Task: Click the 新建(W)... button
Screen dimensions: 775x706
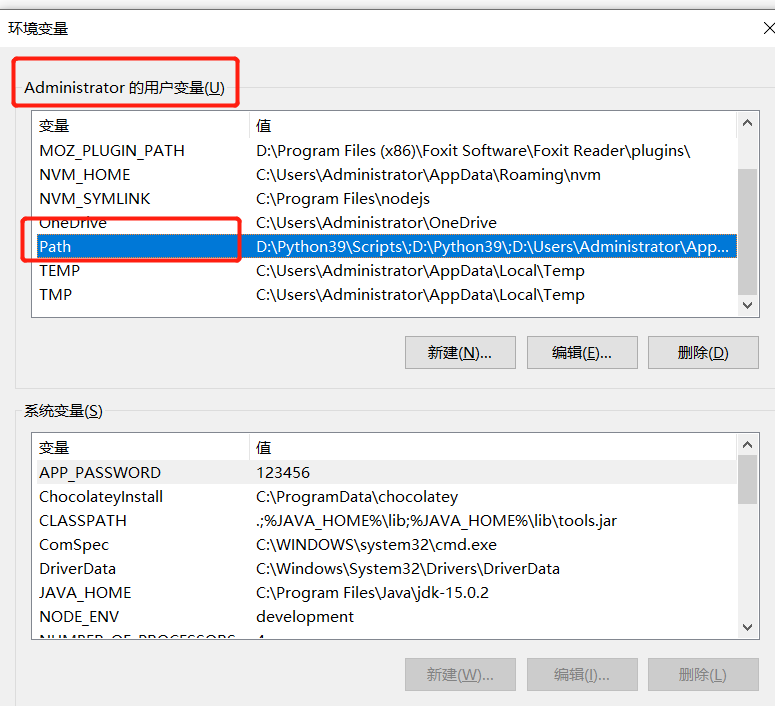Action: pyautogui.click(x=460, y=674)
